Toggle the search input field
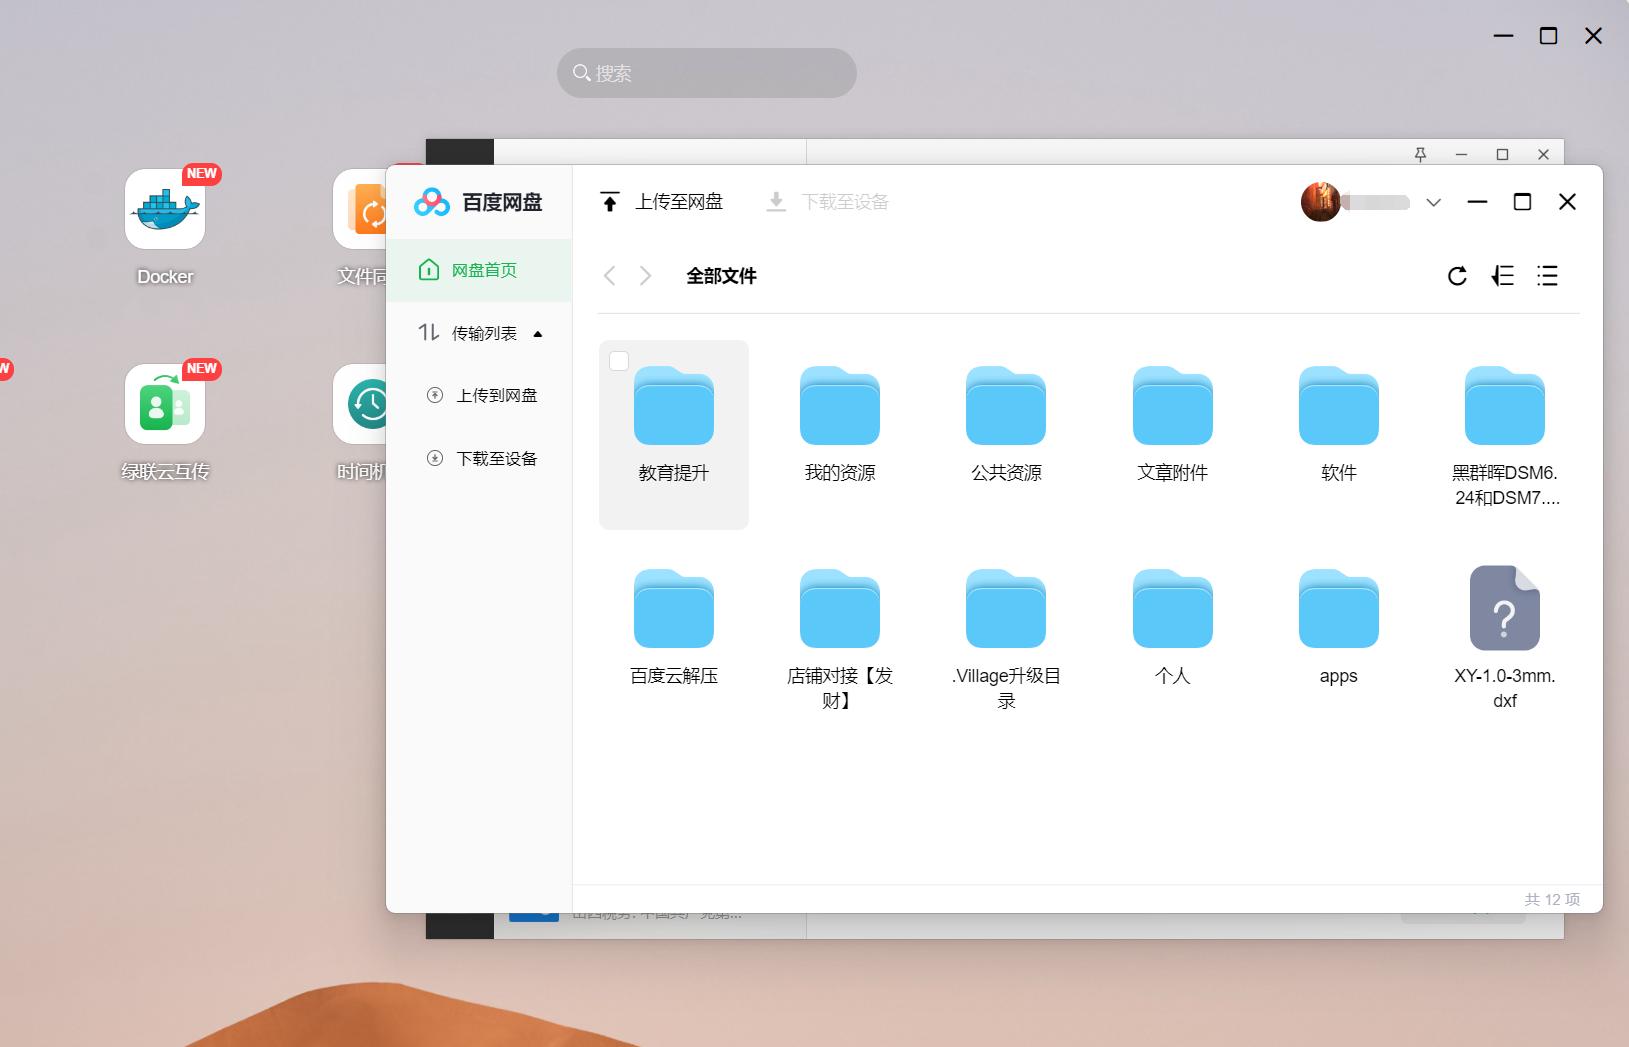1629x1047 pixels. (706, 73)
